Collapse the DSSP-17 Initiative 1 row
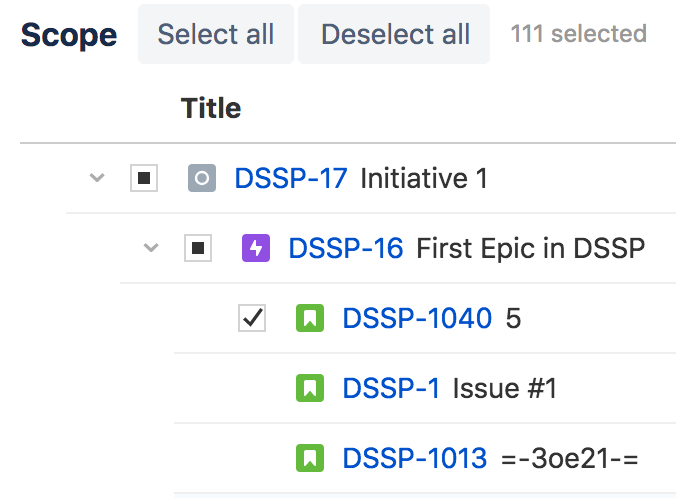 tap(96, 179)
